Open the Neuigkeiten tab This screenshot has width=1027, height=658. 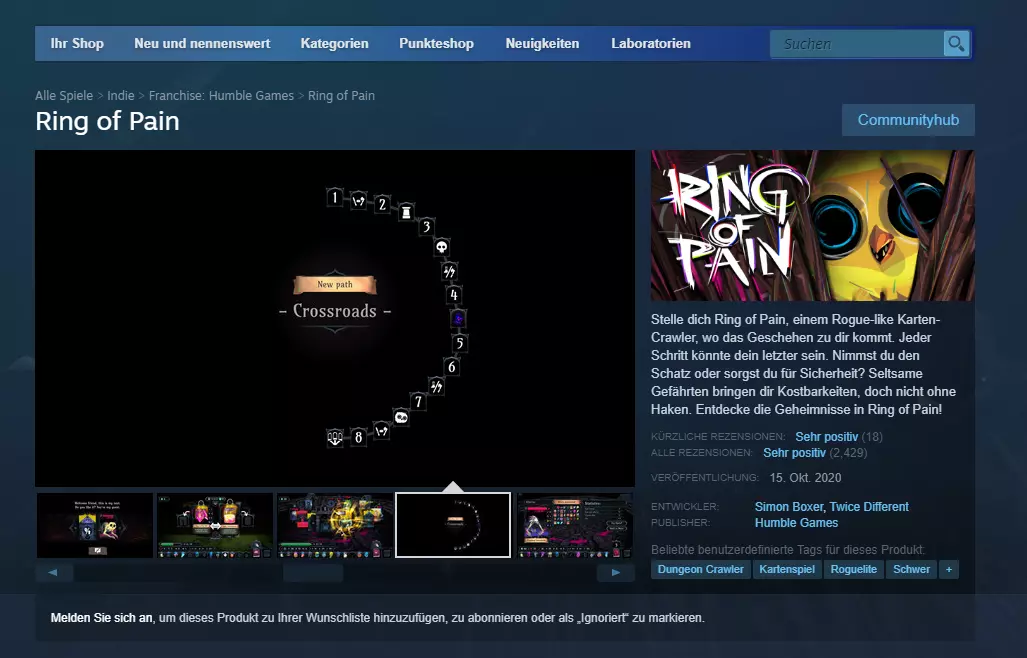[x=542, y=44]
